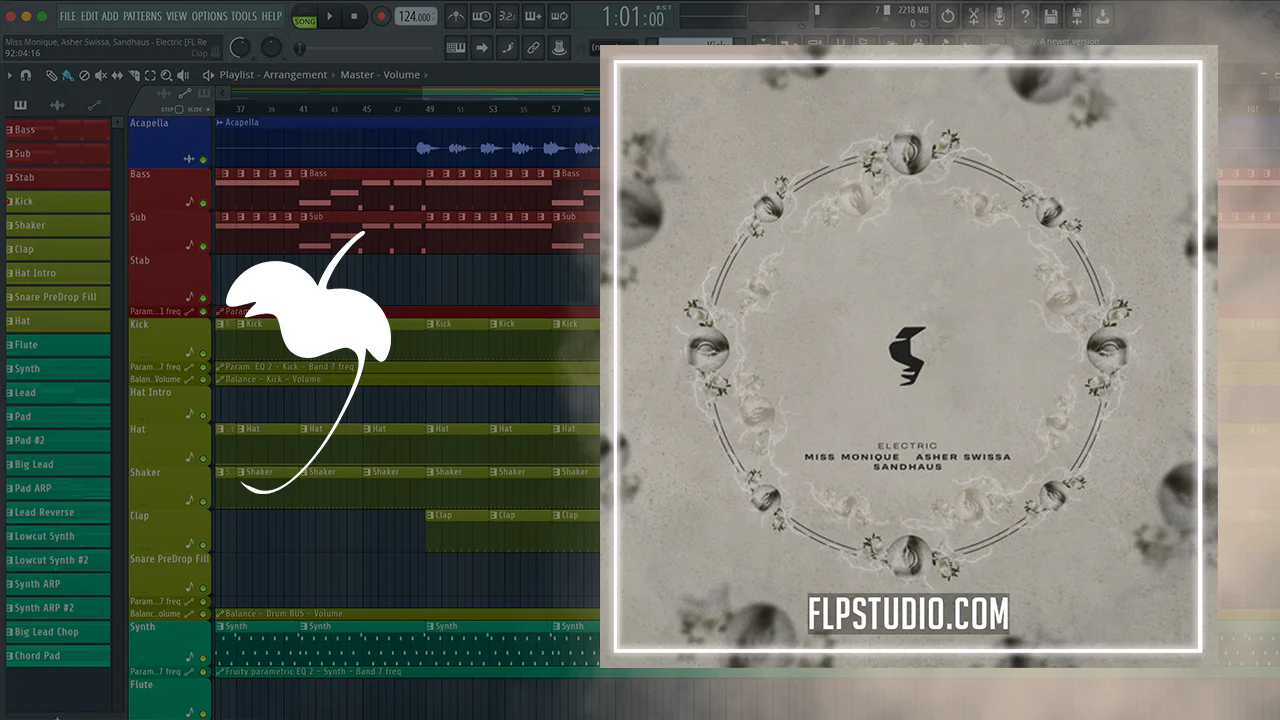Mute the Bass track green light
The width and height of the screenshot is (1280, 720).
pos(203,203)
